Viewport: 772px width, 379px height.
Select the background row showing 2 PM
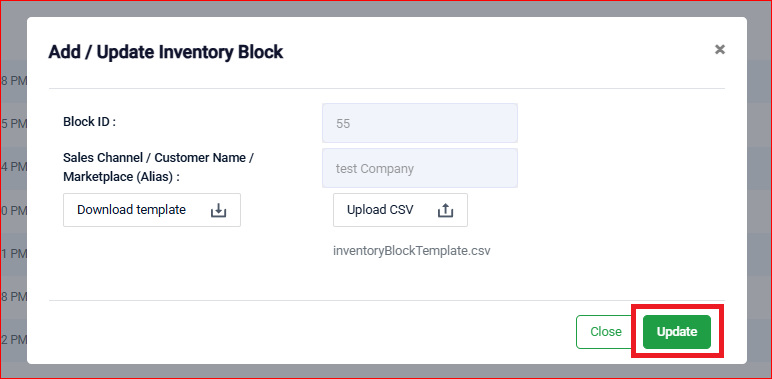point(13,340)
